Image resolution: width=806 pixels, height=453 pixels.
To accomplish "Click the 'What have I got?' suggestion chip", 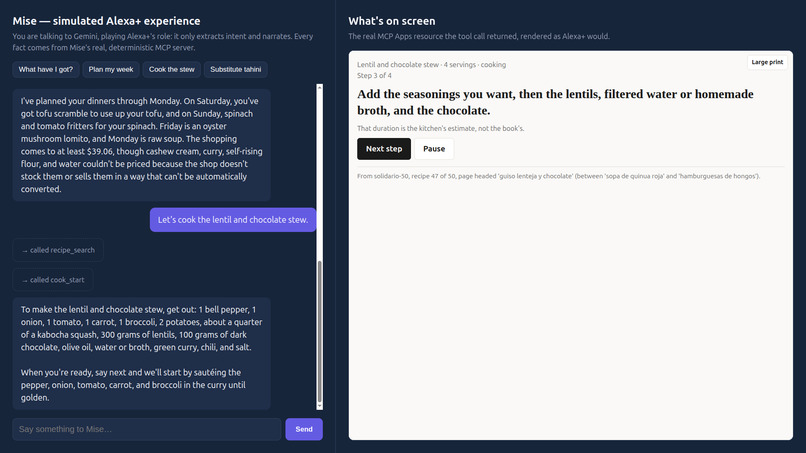I will (46, 69).
